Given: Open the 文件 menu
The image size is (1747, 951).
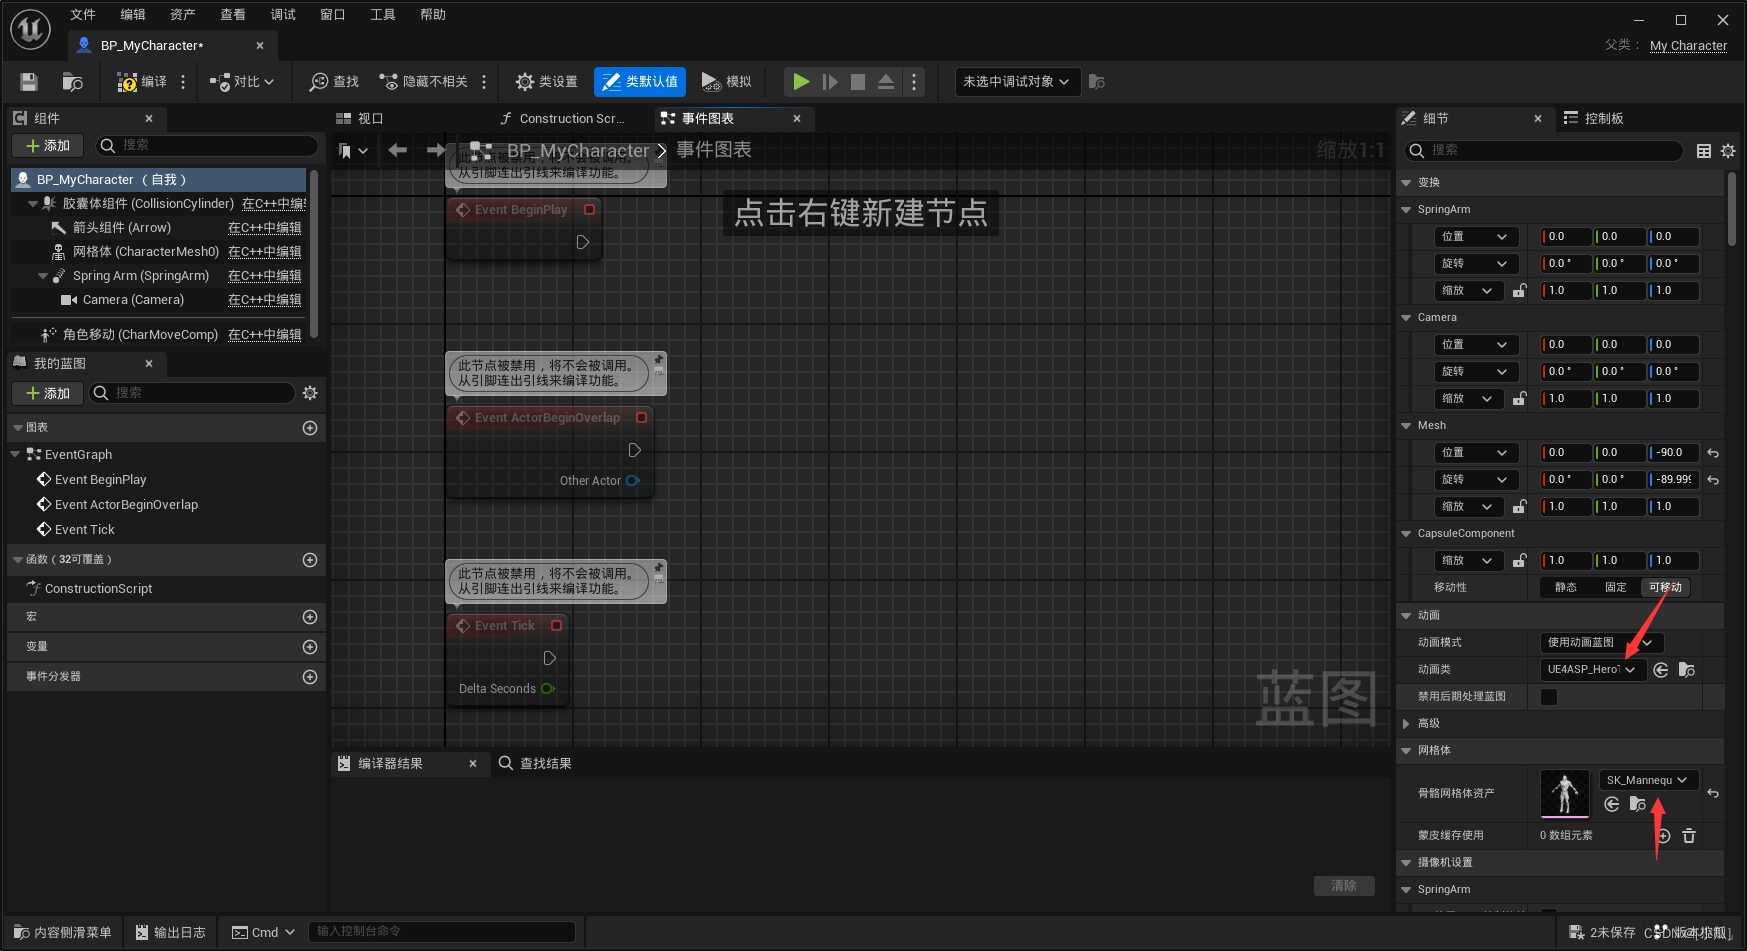Looking at the screenshot, I should click(83, 14).
